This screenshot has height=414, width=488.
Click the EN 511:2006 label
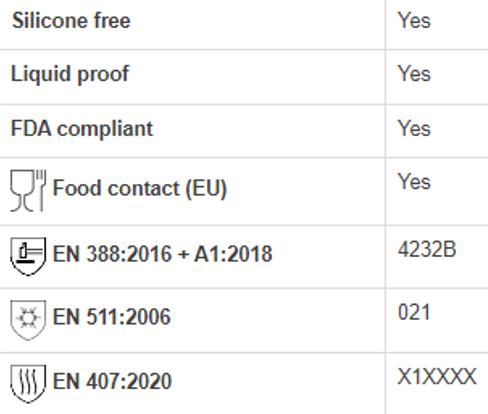[x=112, y=317]
